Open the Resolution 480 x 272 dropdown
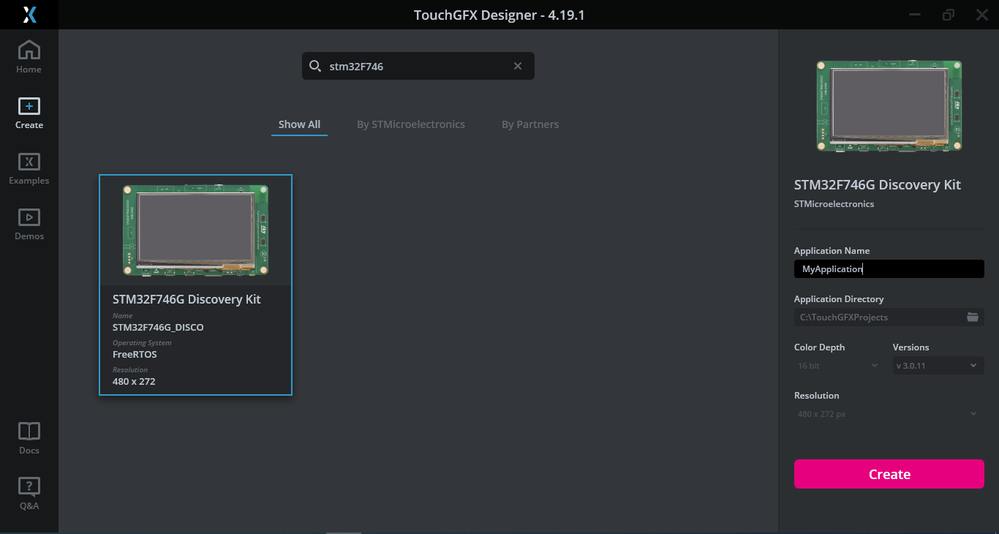This screenshot has height=534, width=999. click(x=889, y=414)
